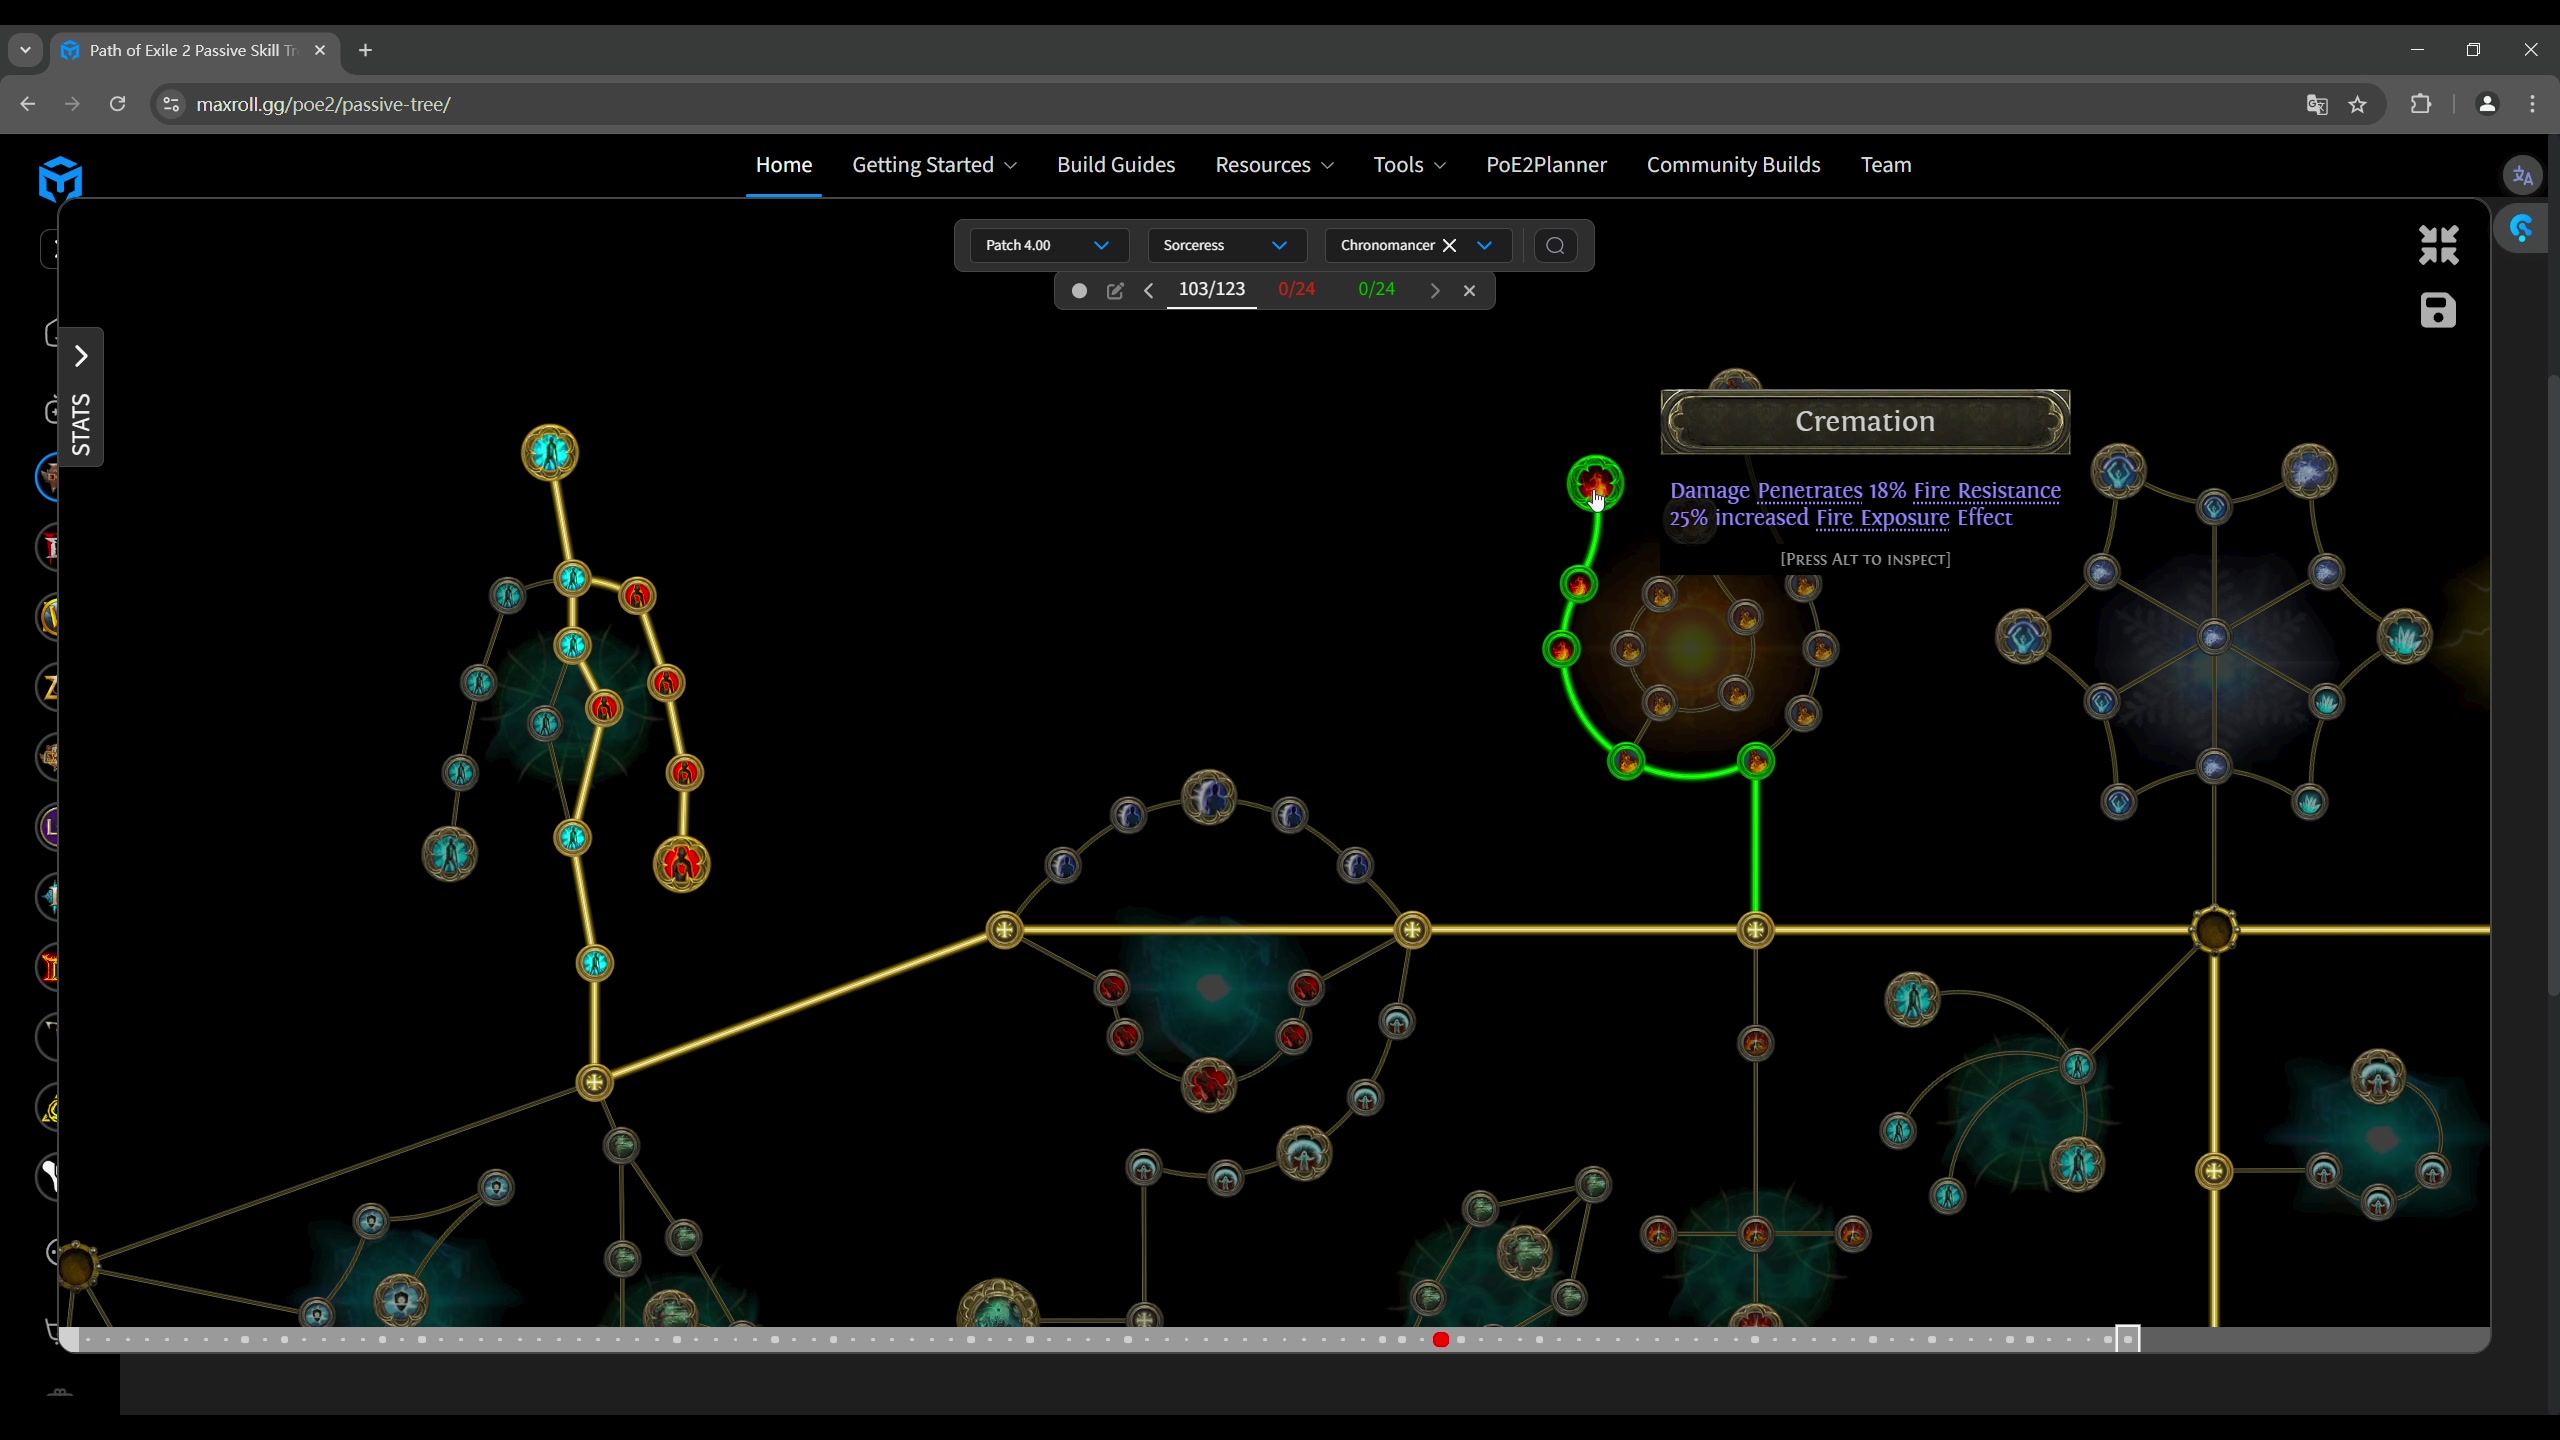Open the browser tab list dropdown
2560x1440 pixels.
tap(25, 50)
